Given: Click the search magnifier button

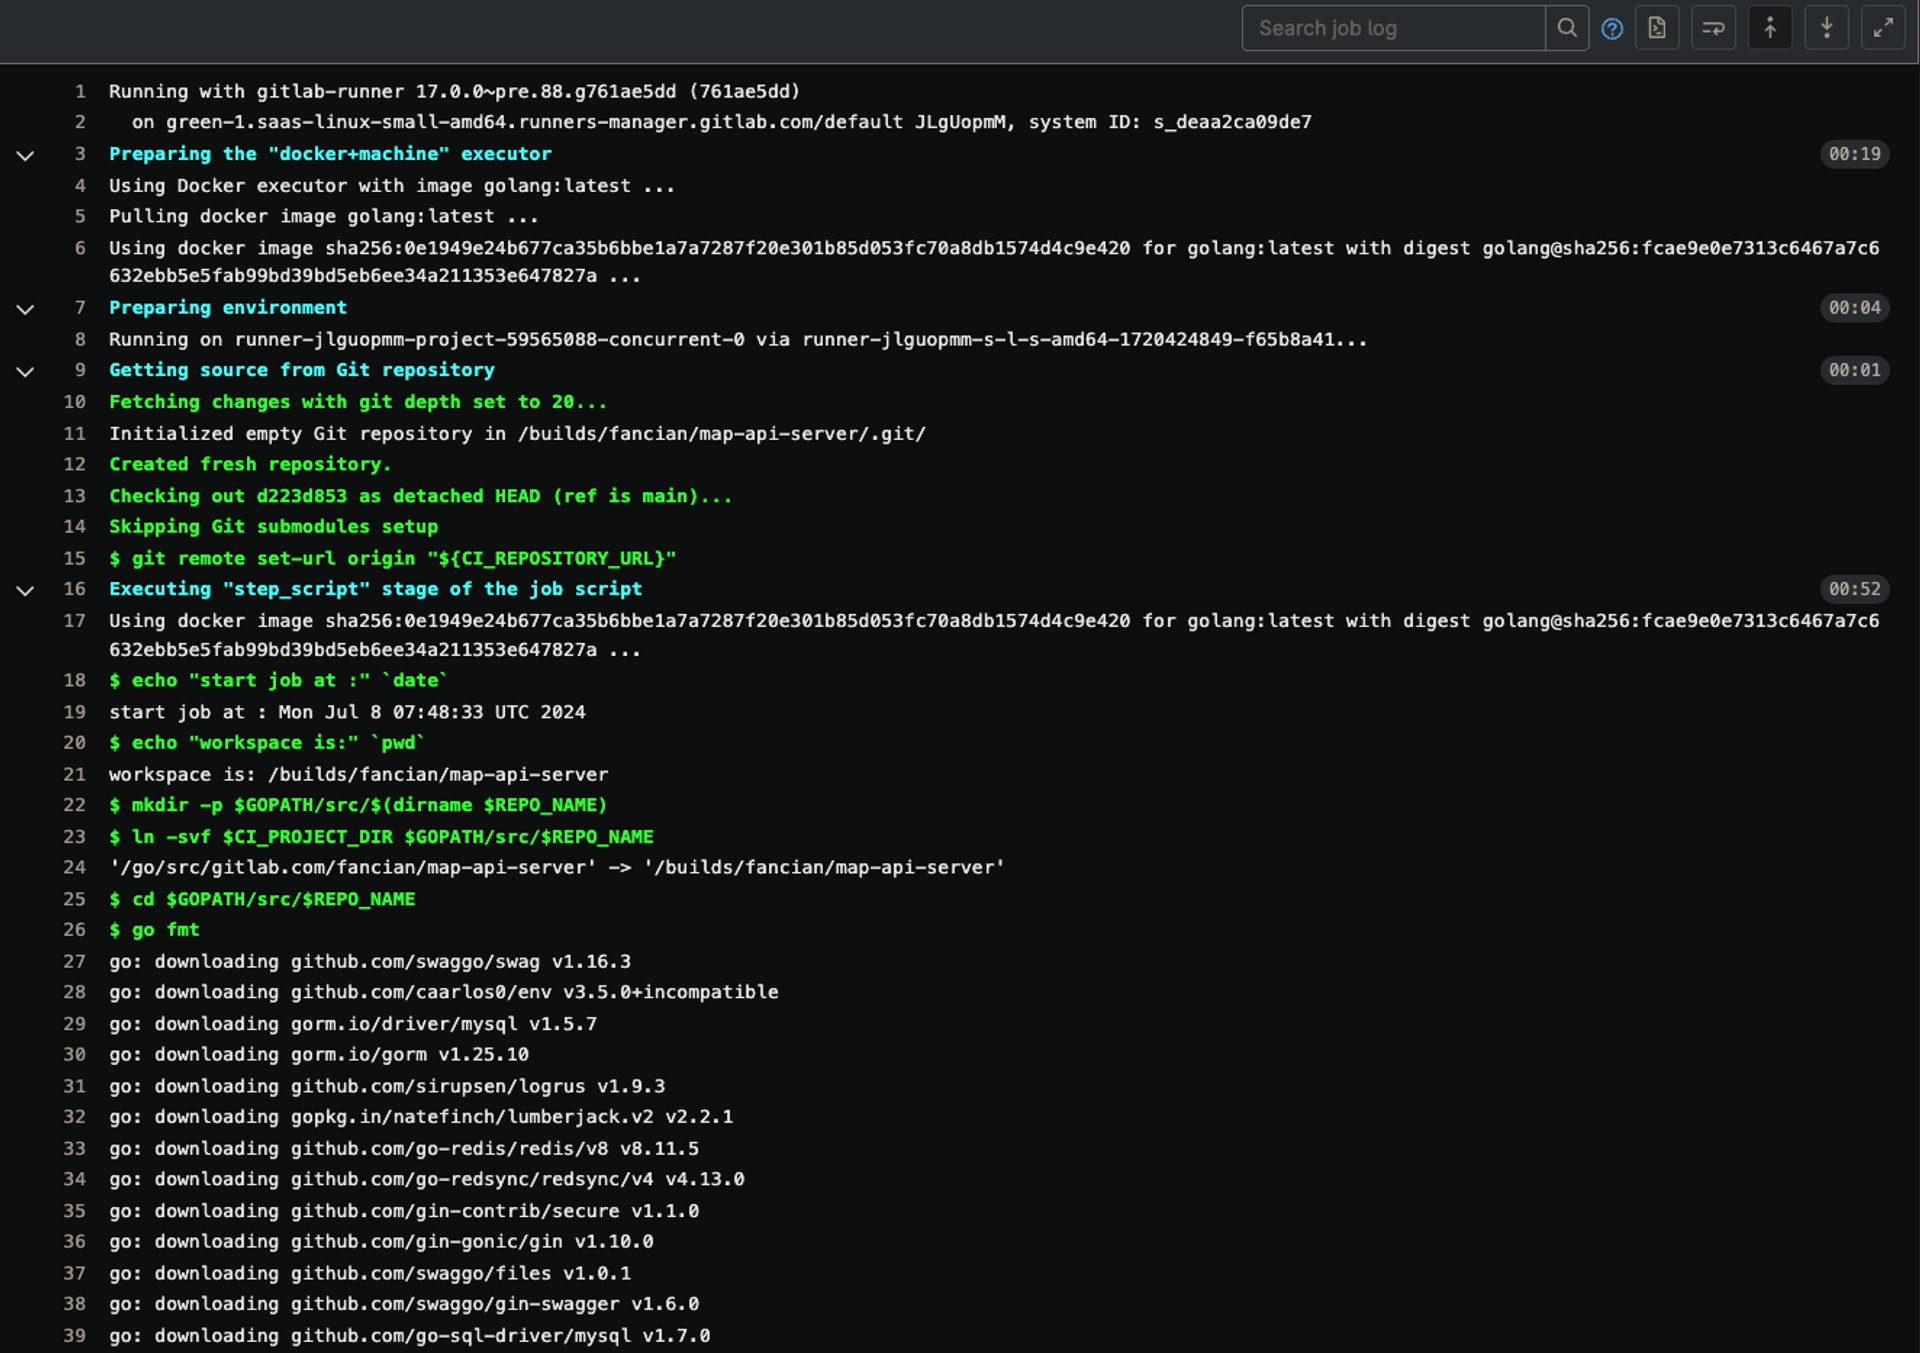Looking at the screenshot, I should 1566,28.
